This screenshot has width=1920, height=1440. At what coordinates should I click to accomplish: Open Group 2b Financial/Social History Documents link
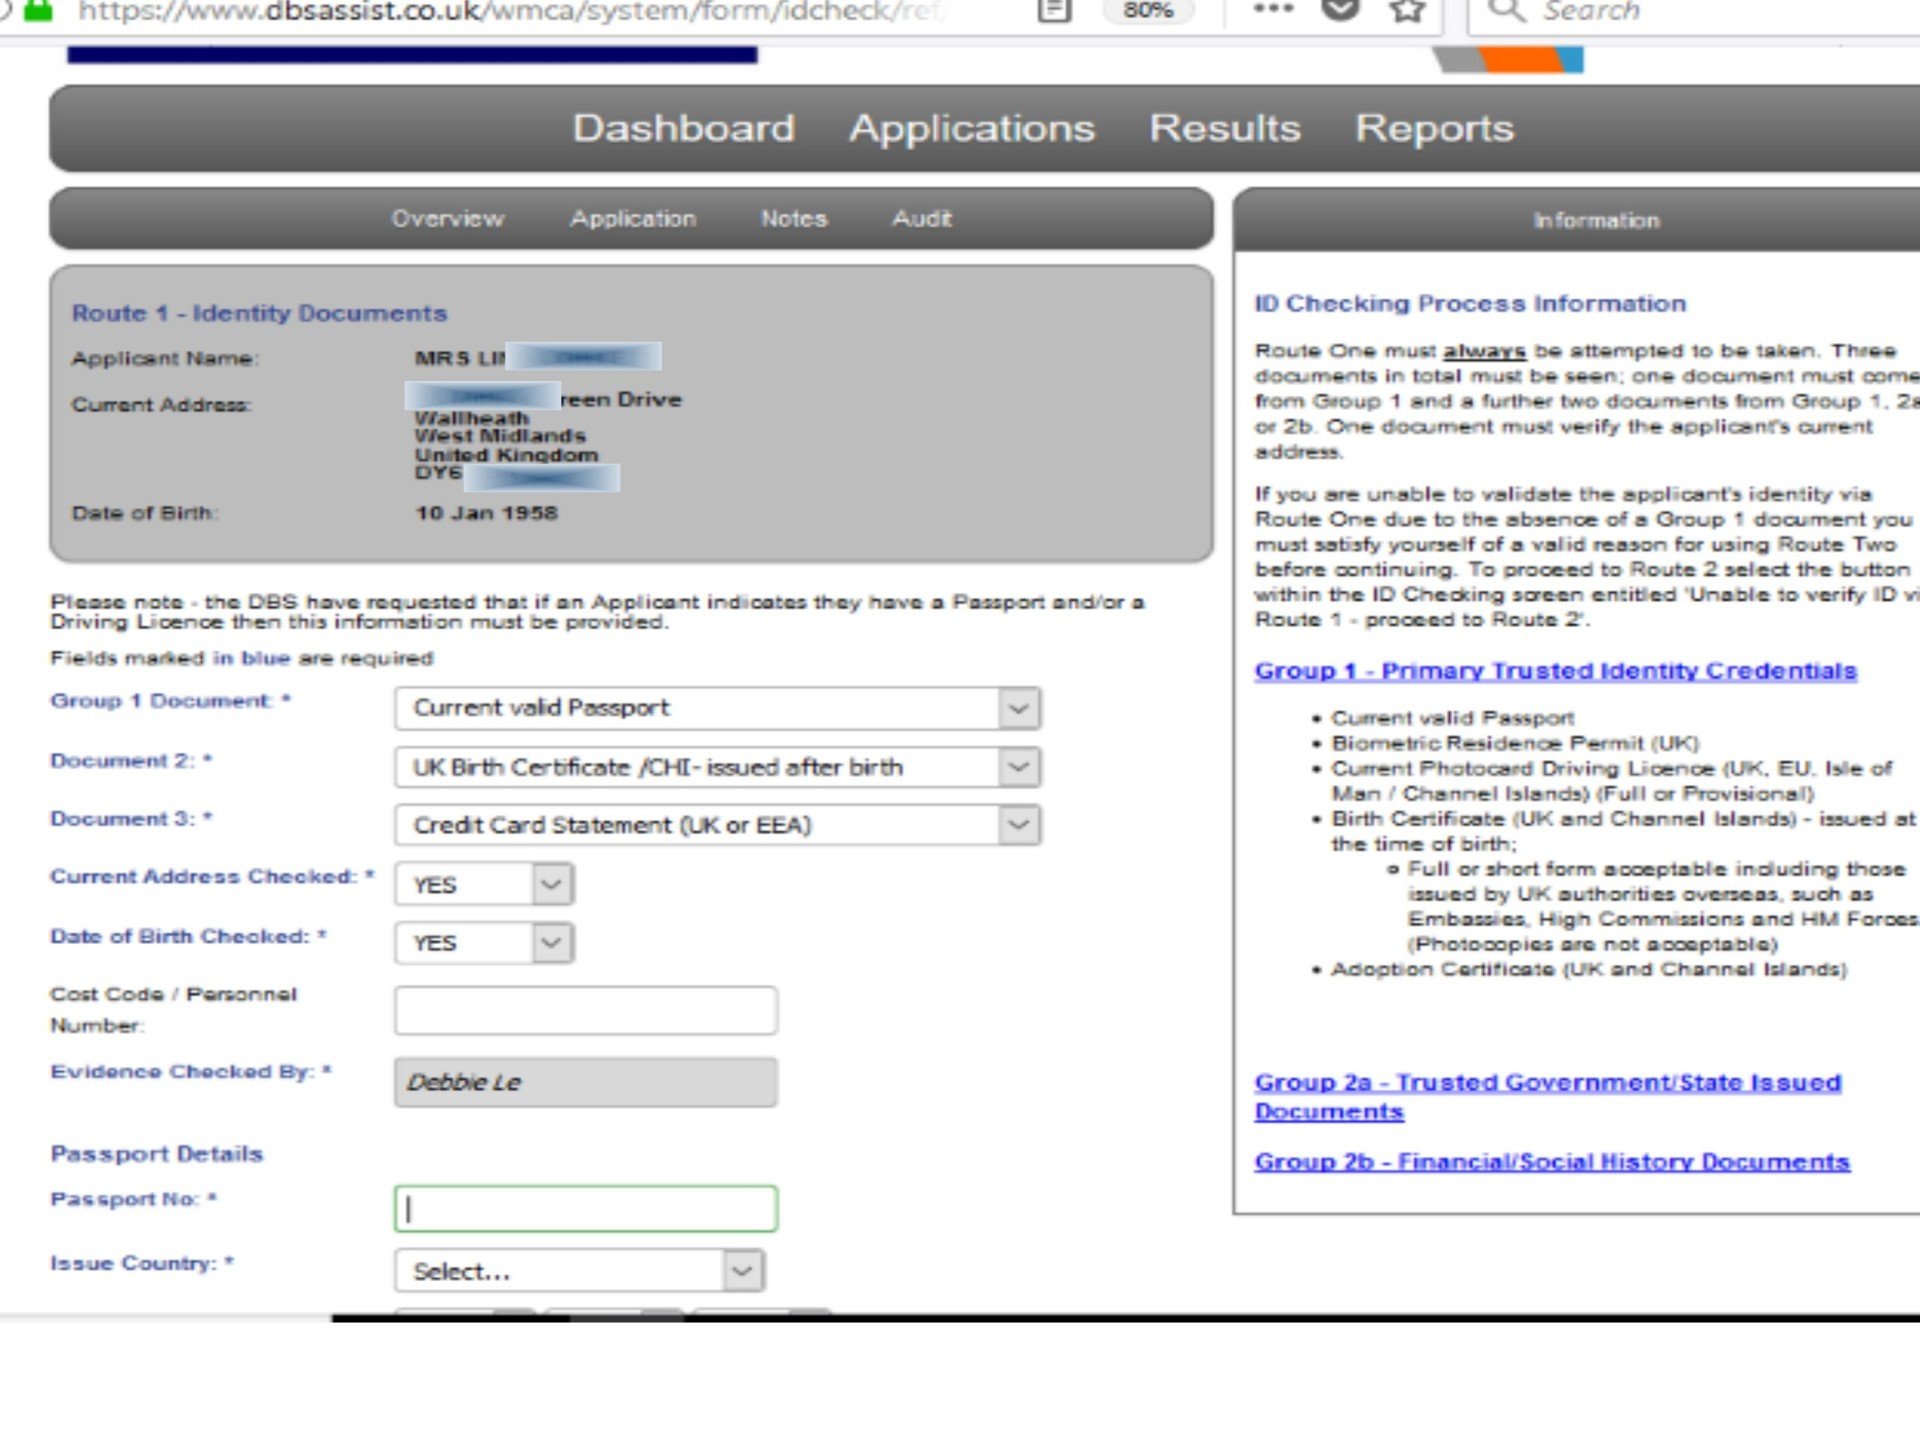click(1551, 1161)
